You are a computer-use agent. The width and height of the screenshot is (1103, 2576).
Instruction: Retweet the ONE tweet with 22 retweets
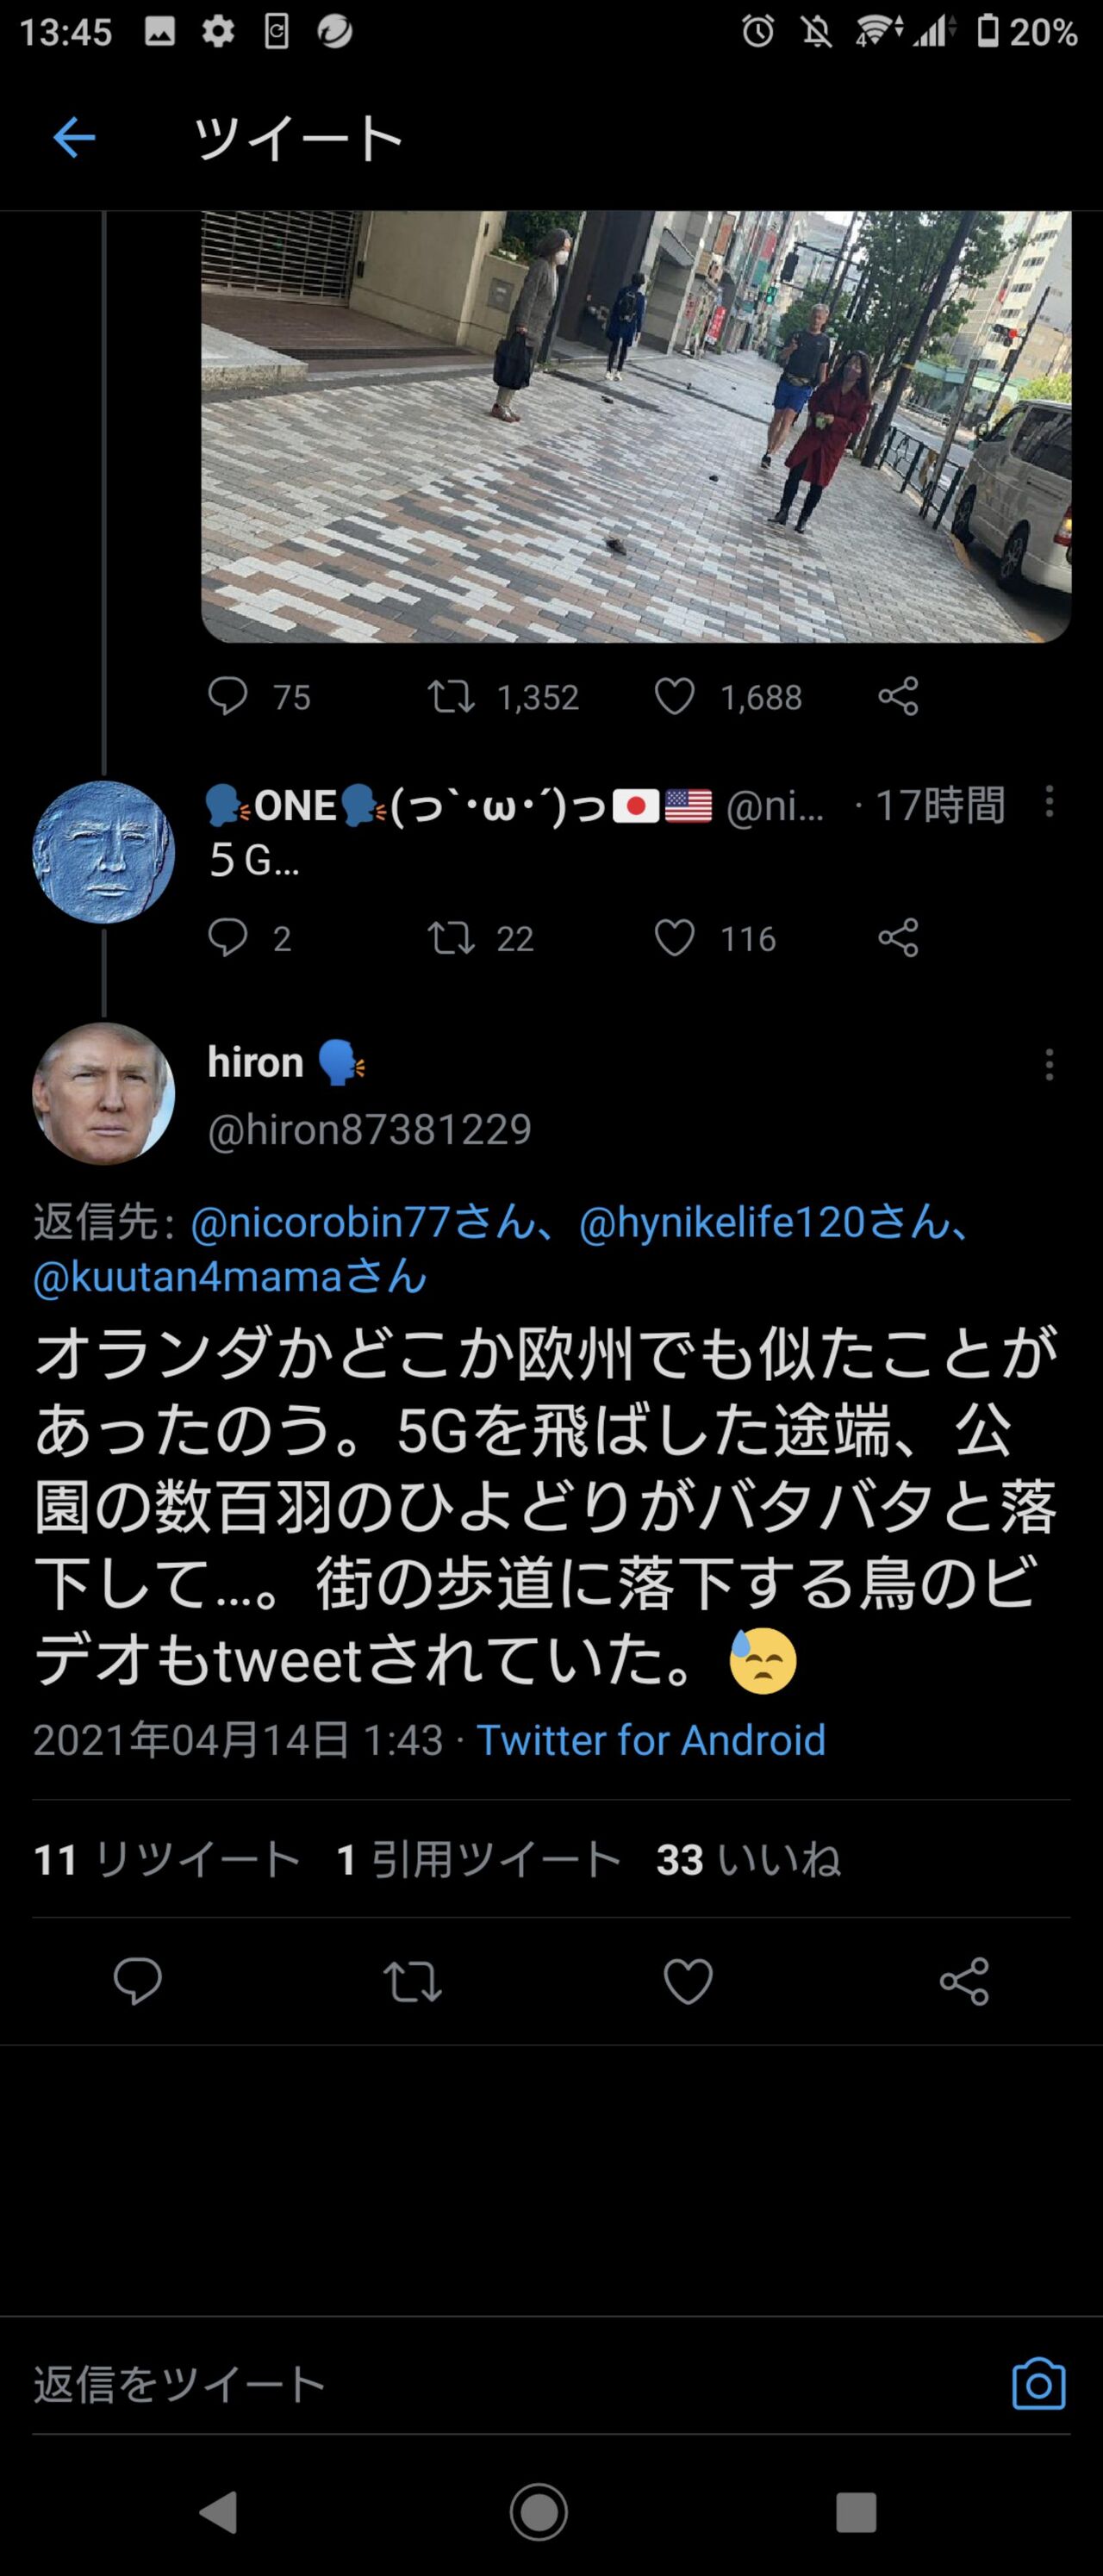click(x=451, y=938)
